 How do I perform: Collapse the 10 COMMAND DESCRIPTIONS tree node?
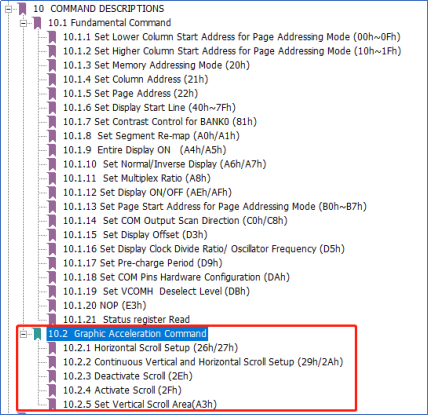pyautogui.click(x=8, y=9)
